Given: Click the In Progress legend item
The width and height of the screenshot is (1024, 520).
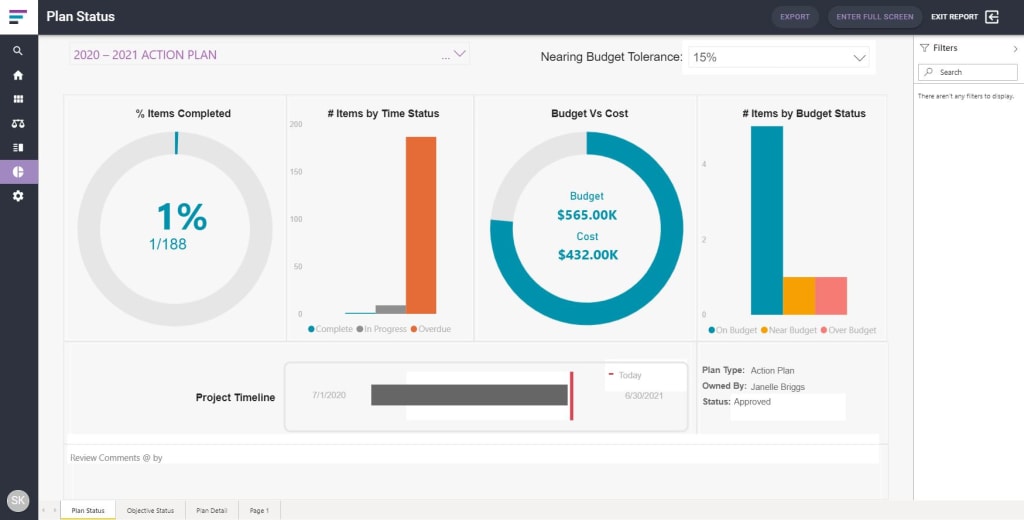Looking at the screenshot, I should [x=381, y=329].
